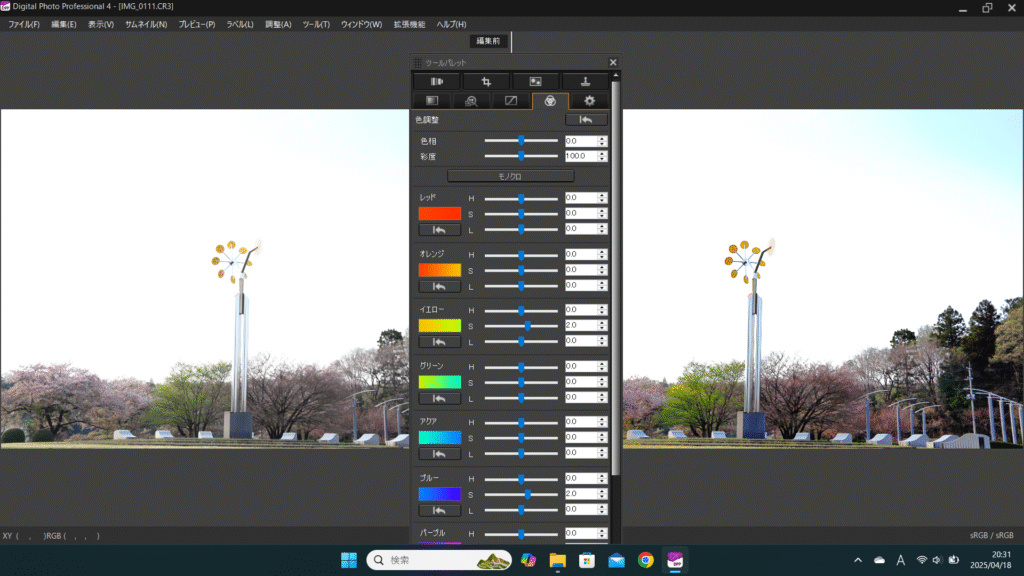Screen dimensions: 1024x576
Task: Open the detail magnifier tab in the palette
Action: 471,101
